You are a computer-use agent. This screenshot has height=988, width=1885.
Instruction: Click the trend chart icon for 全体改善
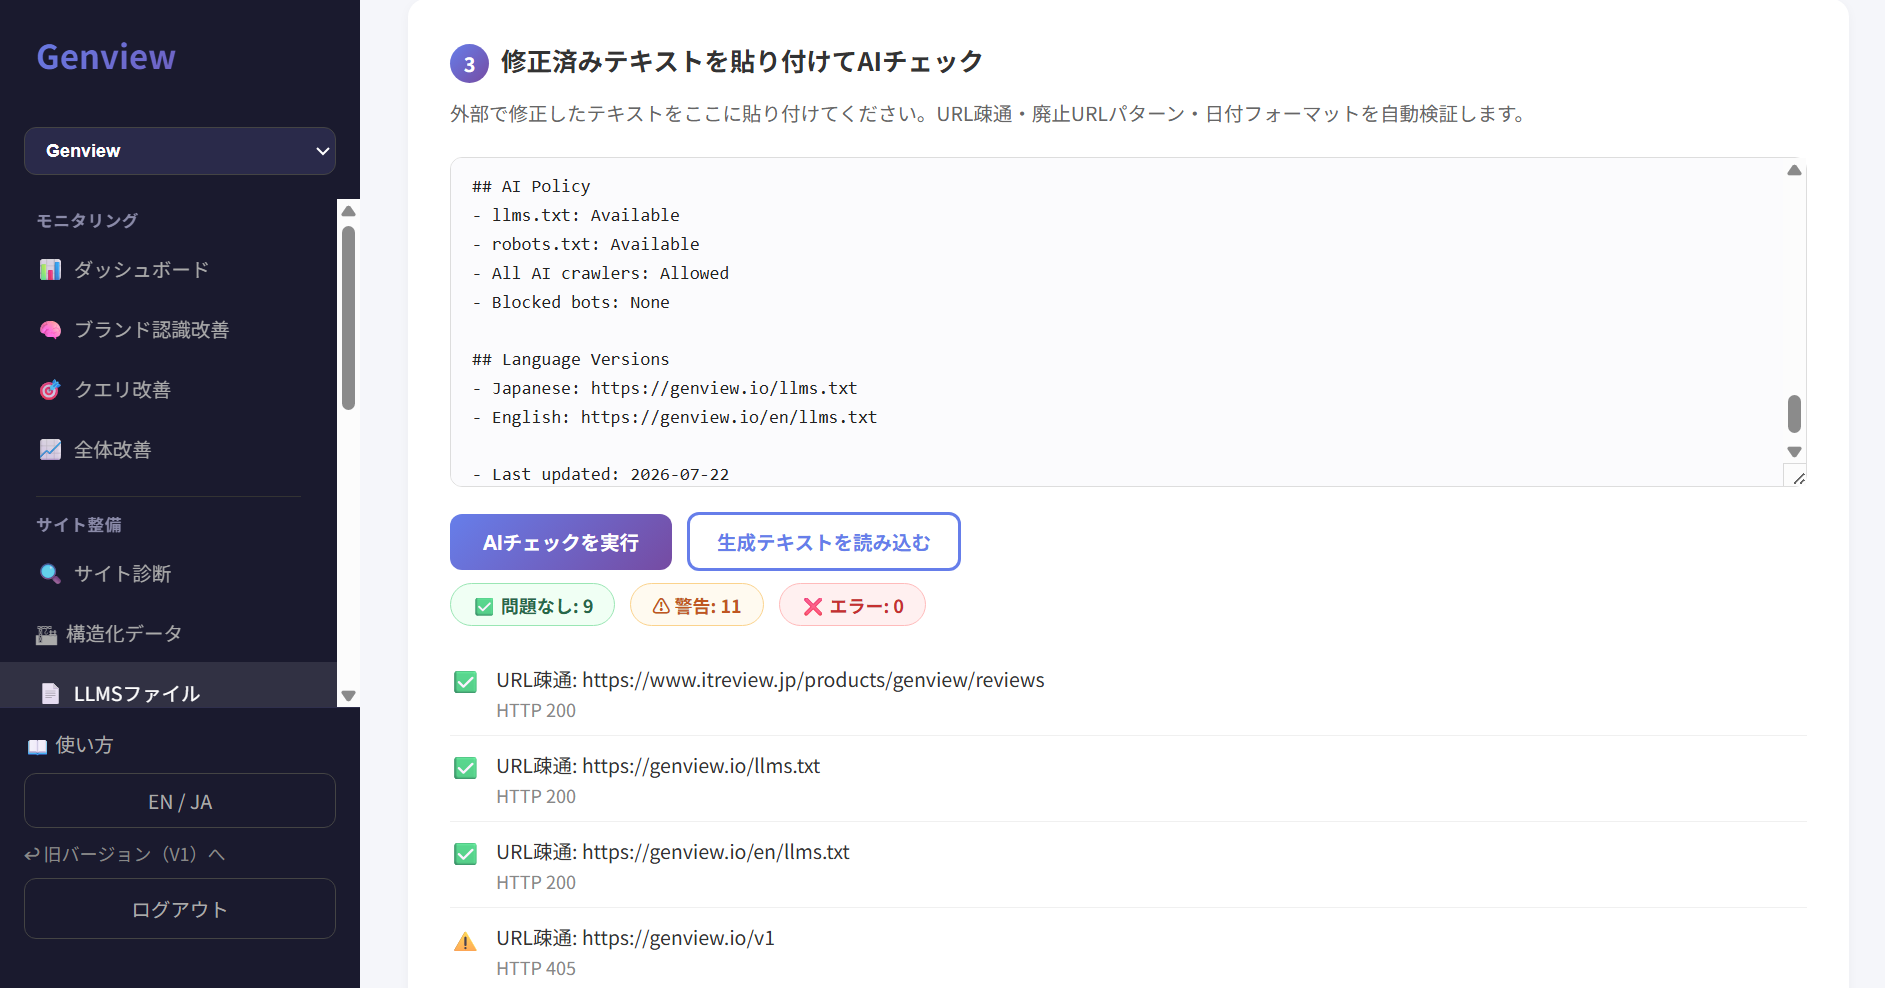50,450
